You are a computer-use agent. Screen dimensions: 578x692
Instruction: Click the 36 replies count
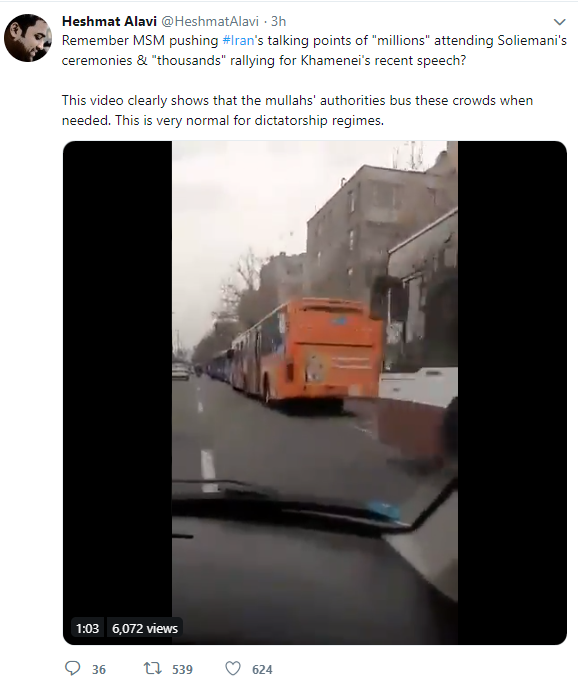coord(99,669)
